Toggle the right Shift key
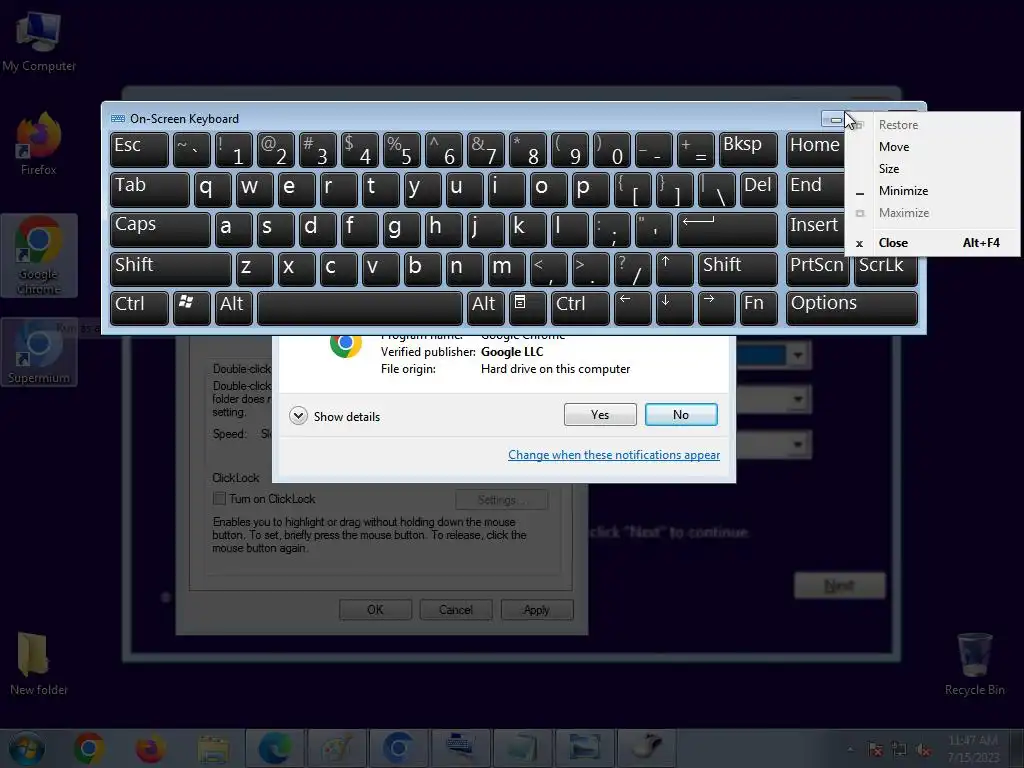The image size is (1024, 768). 737,269
